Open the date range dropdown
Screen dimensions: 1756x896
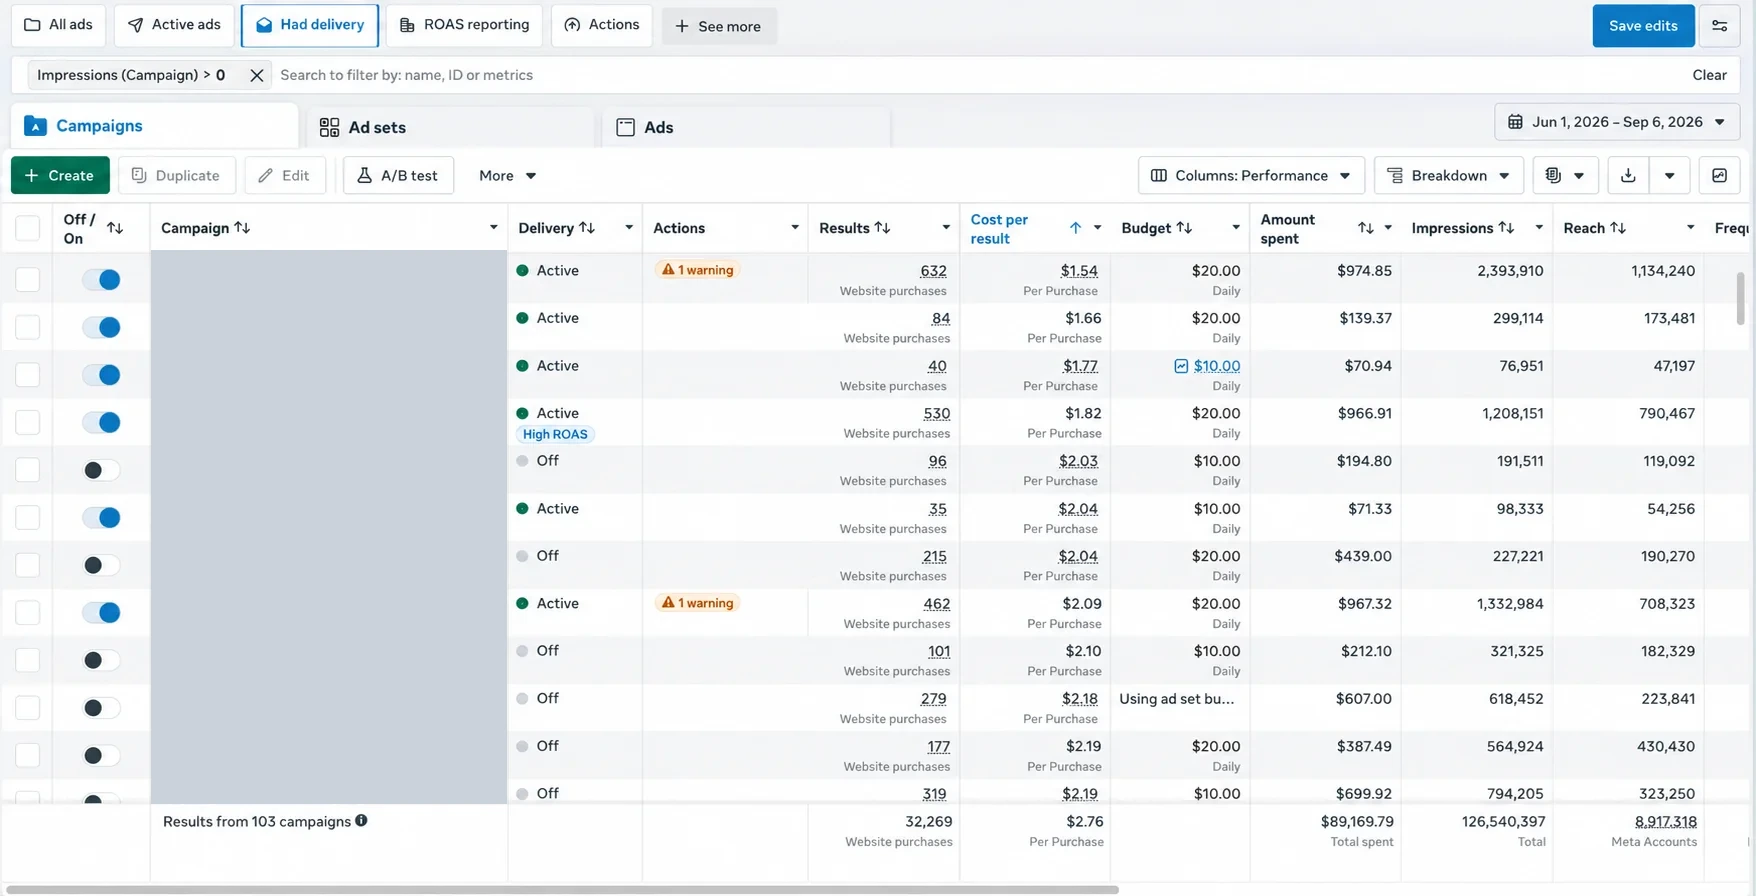coord(1617,122)
